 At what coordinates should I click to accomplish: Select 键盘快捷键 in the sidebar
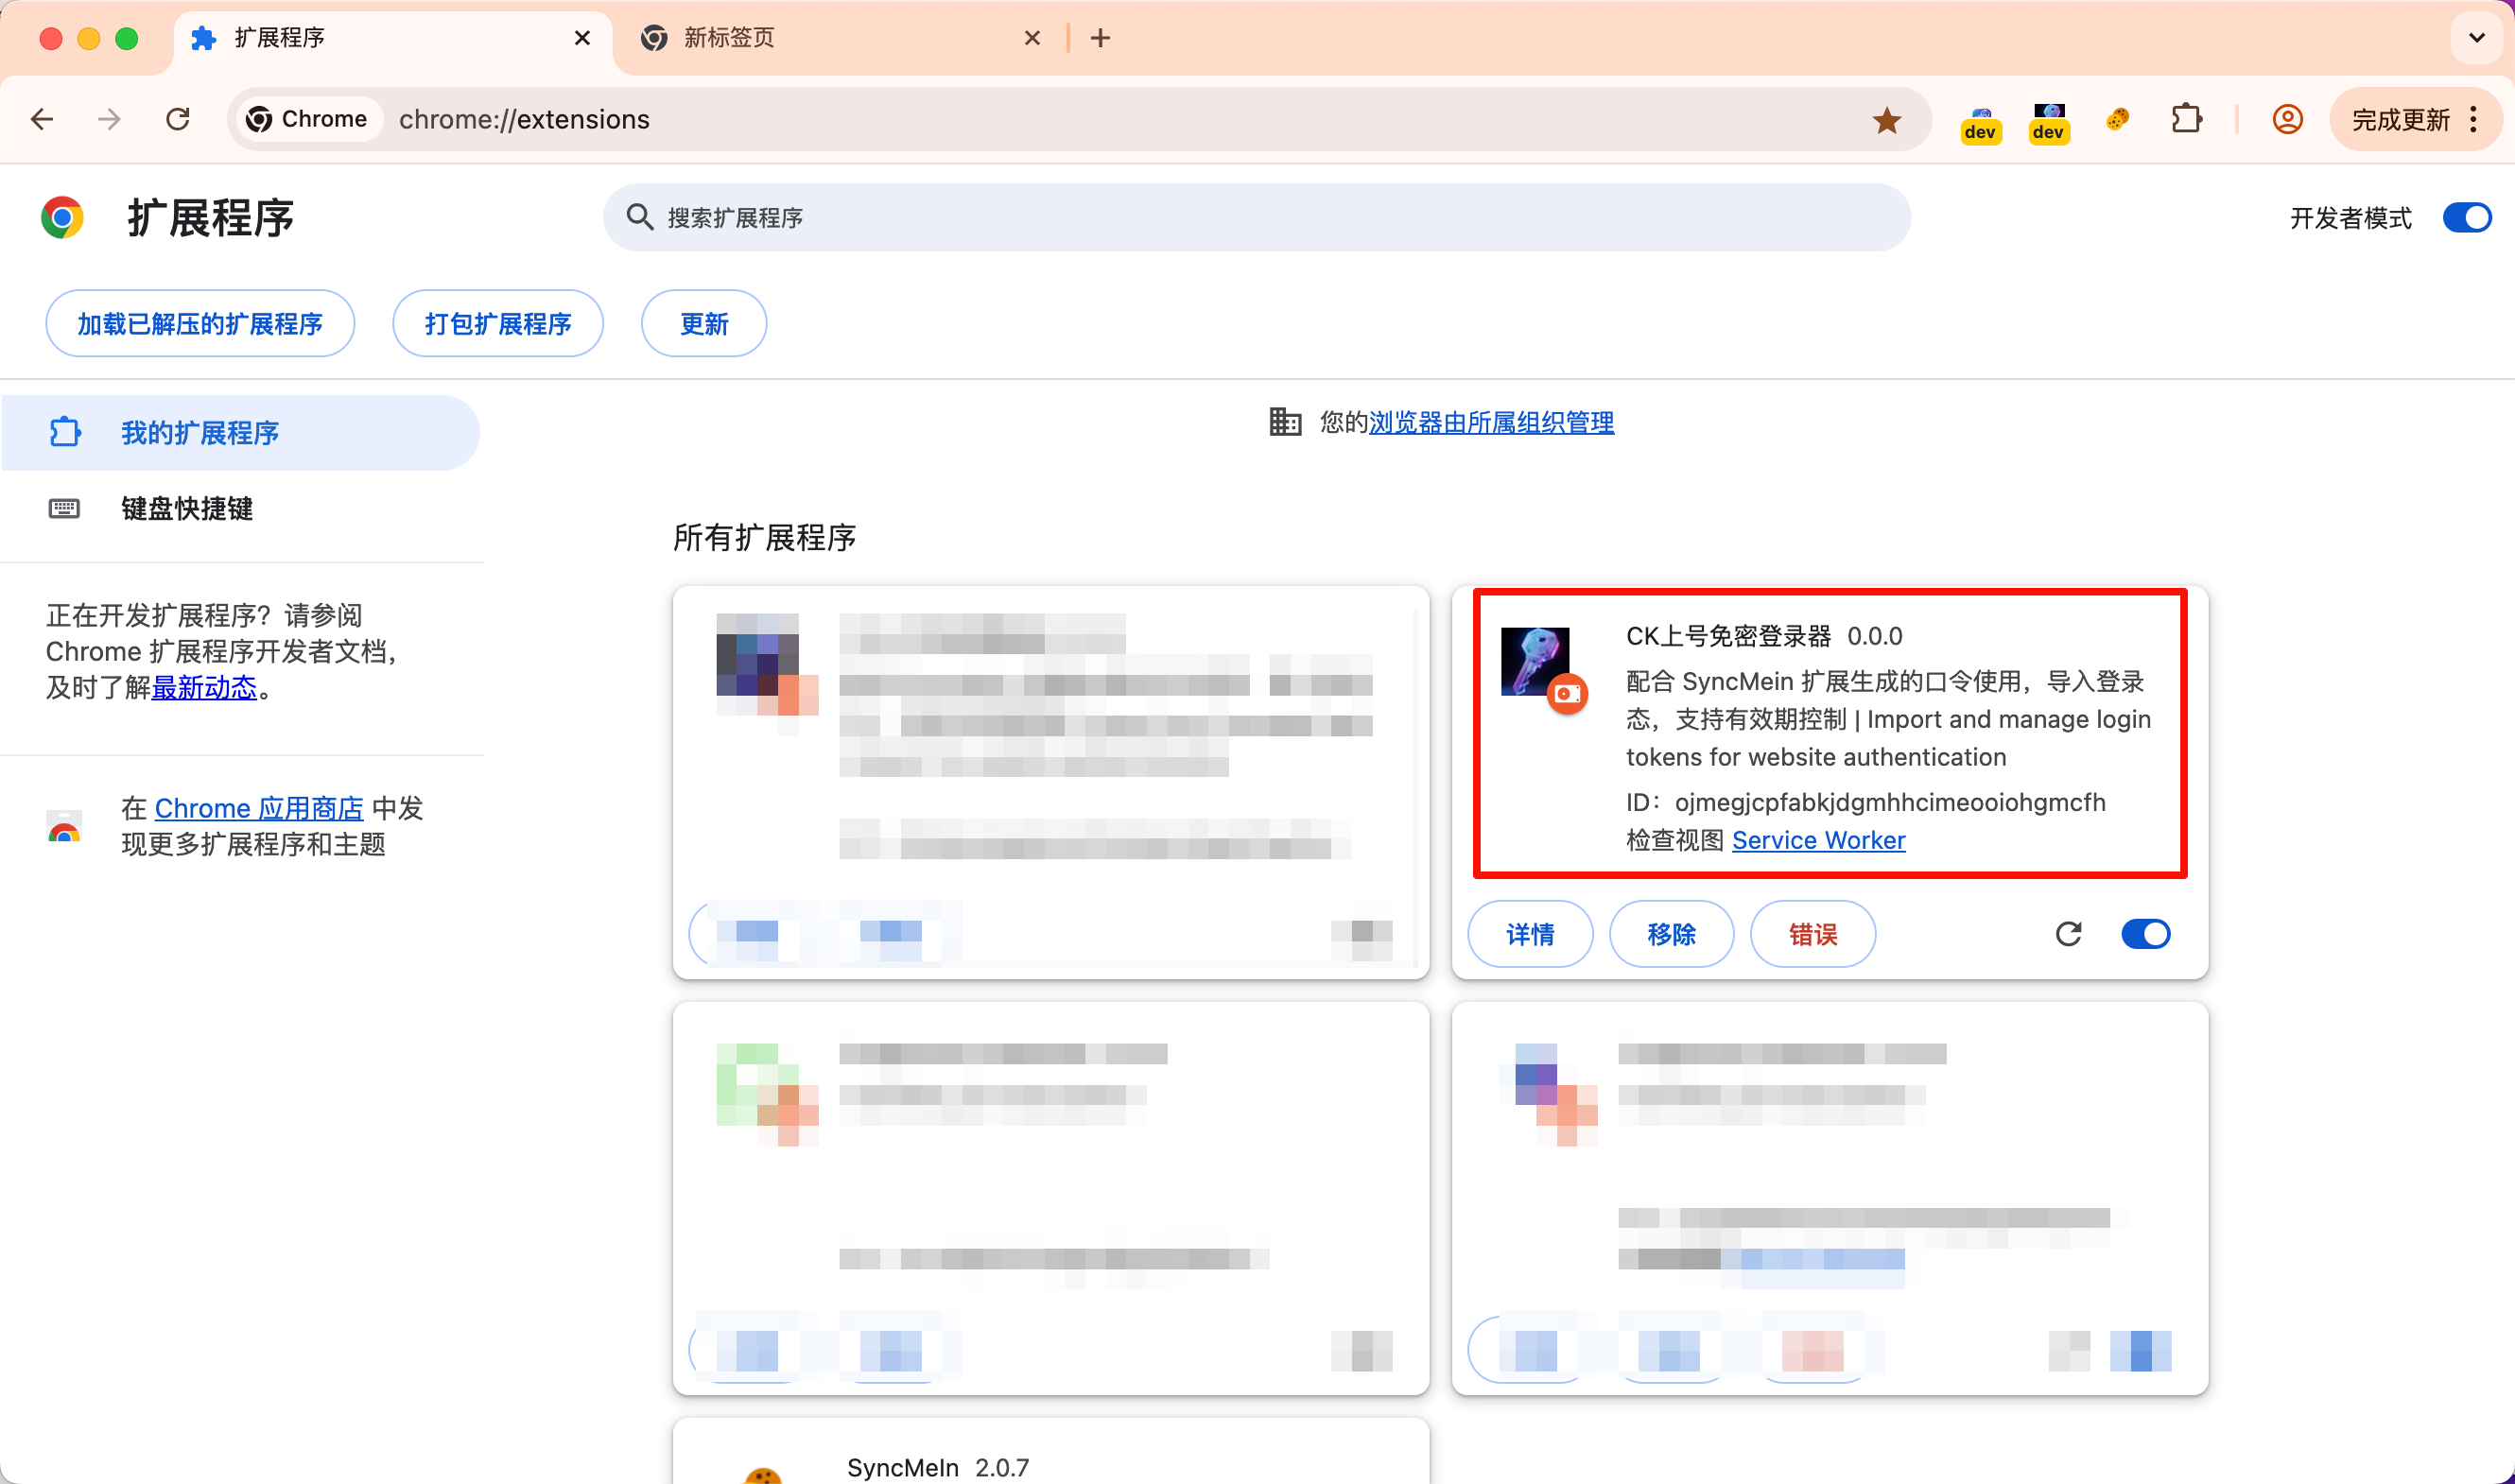[187, 508]
